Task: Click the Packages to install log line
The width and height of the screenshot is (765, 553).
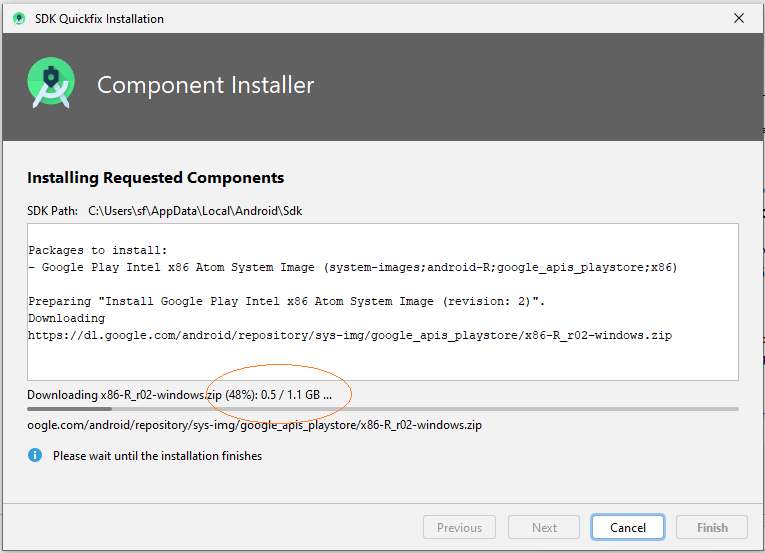Action: pyautogui.click(x=98, y=250)
